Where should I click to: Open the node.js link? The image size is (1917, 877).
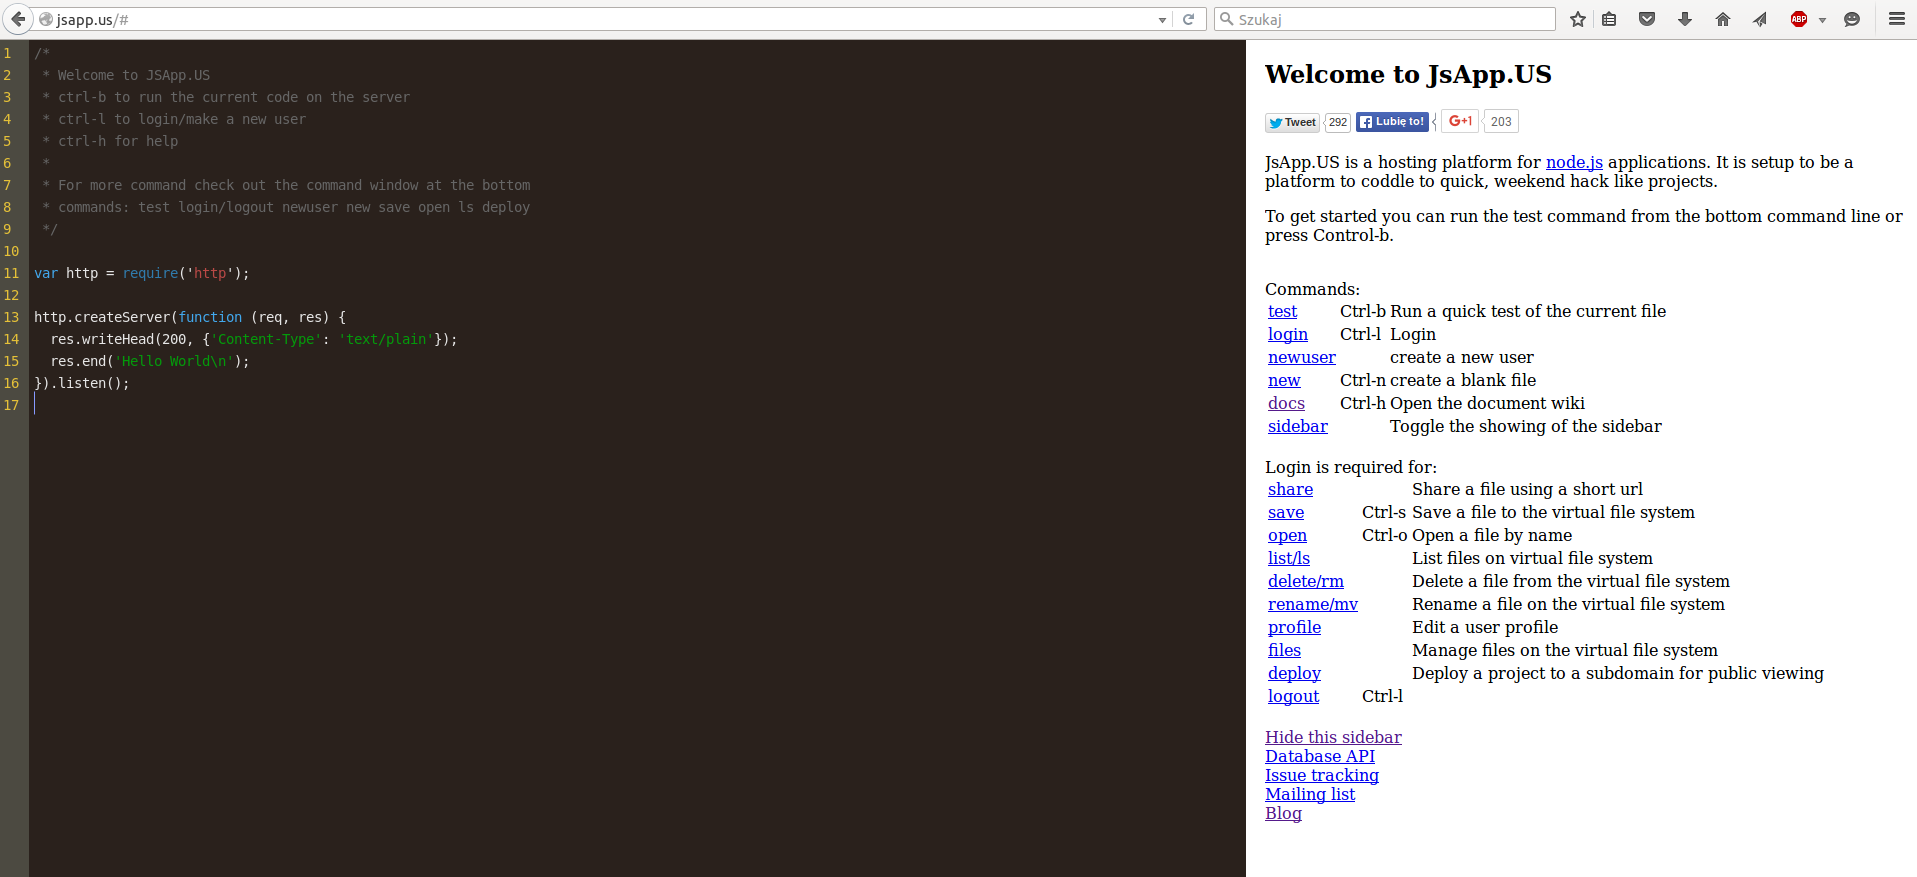click(x=1574, y=162)
